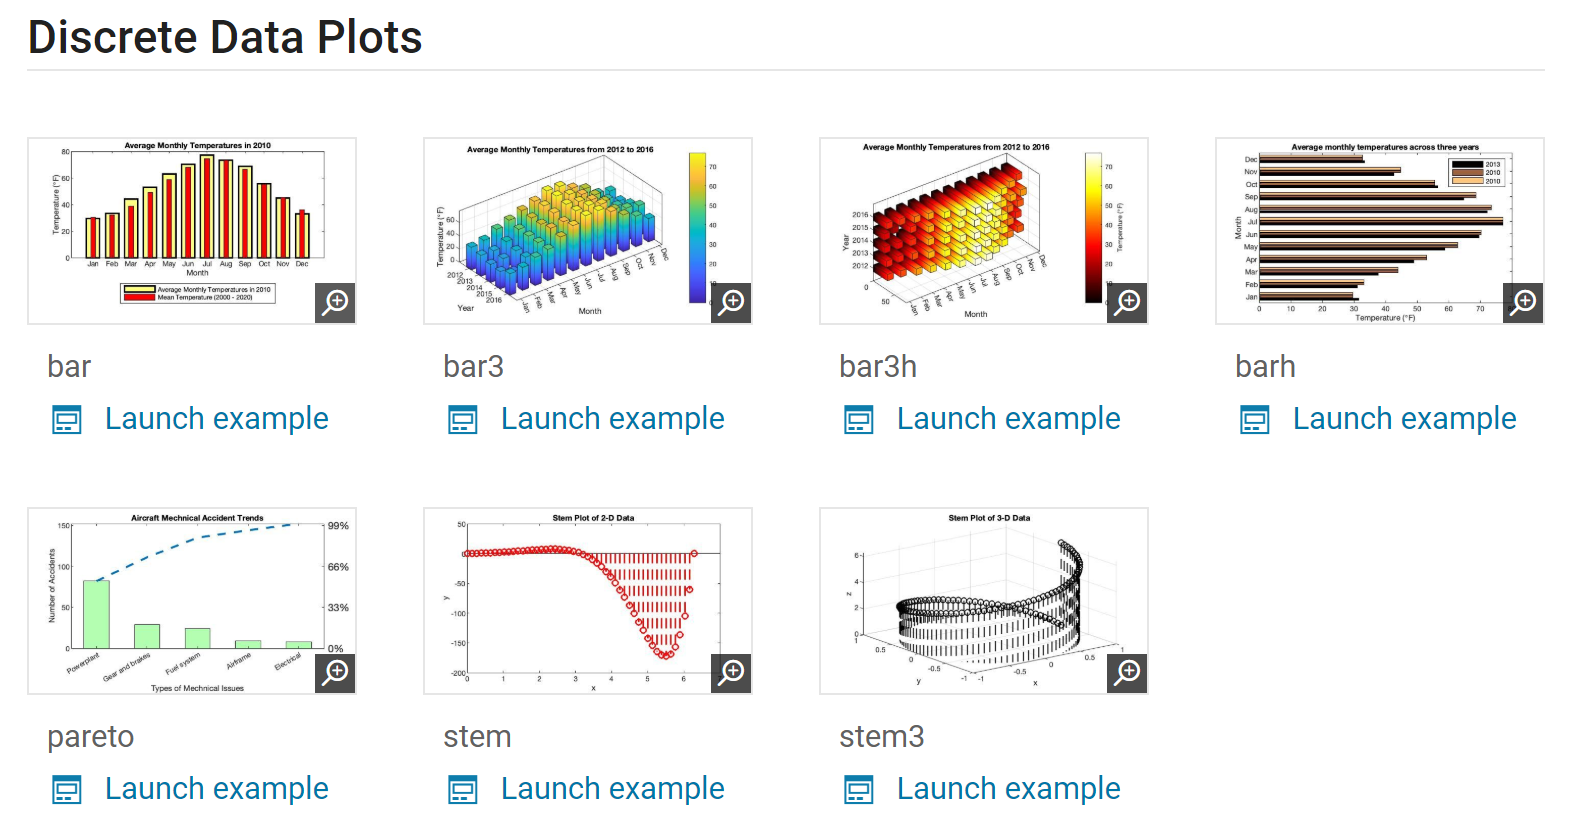Enlarge the bar3 plot using magnifier icon
The width and height of the screenshot is (1574, 825).
click(x=732, y=302)
